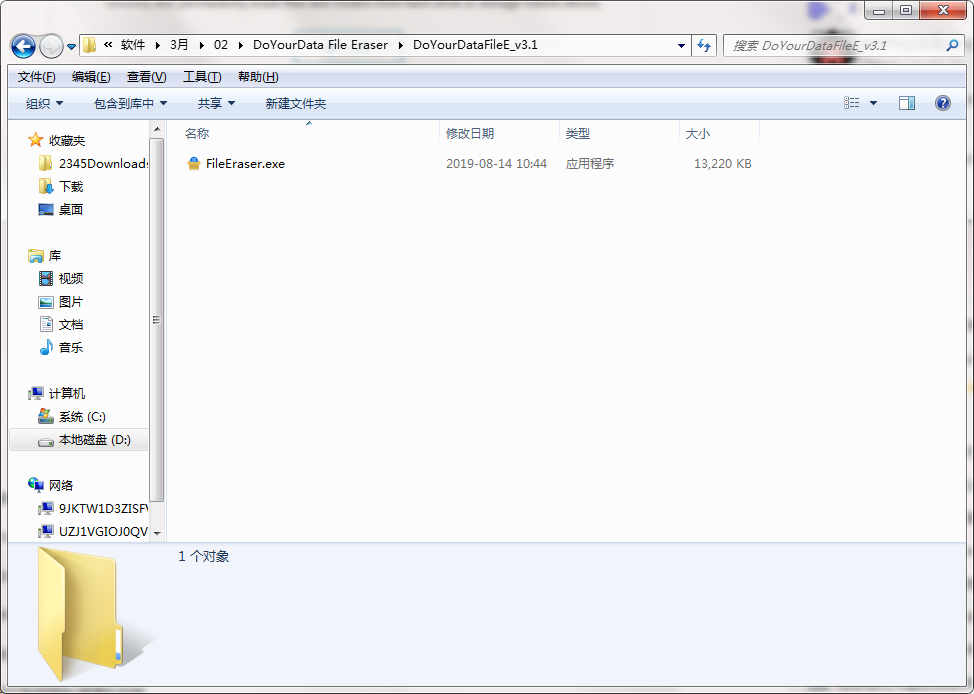Click the 13,220 KB size cell

click(722, 164)
